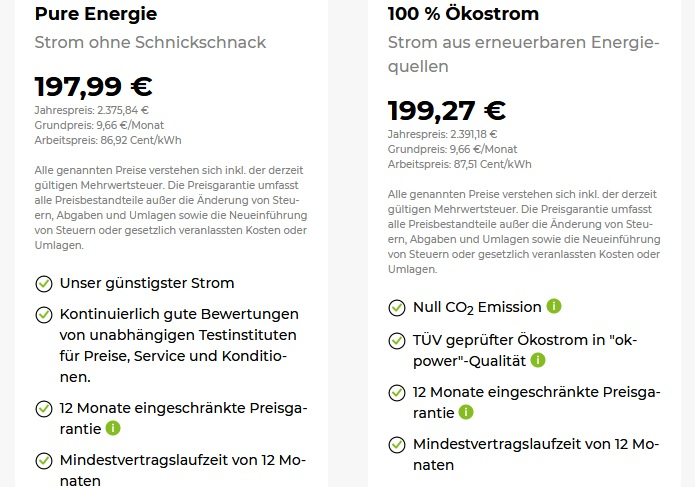Screen dimensions: 695x487
Task: Click checkmark beside Ökostrom Mindestvertragslaufzeit
Action: click(x=397, y=444)
